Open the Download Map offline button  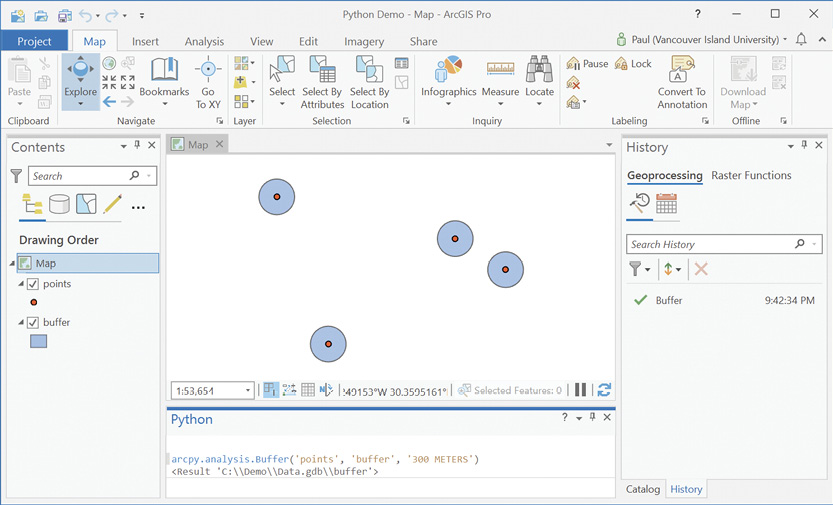click(x=743, y=83)
